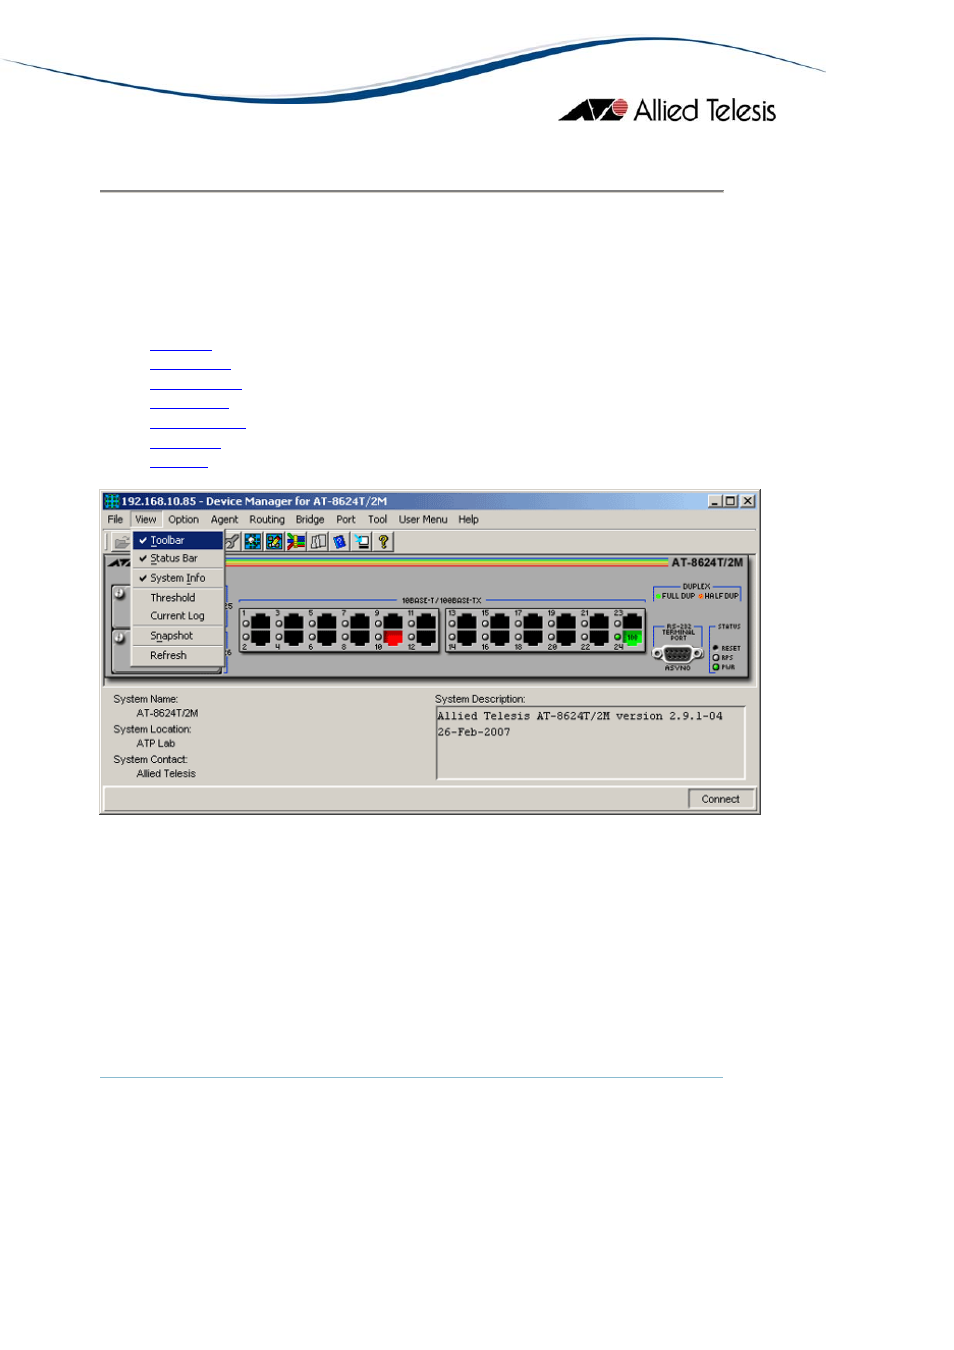The image size is (954, 1350).
Task: Select port 1 on the switch panel
Action: 261,622
